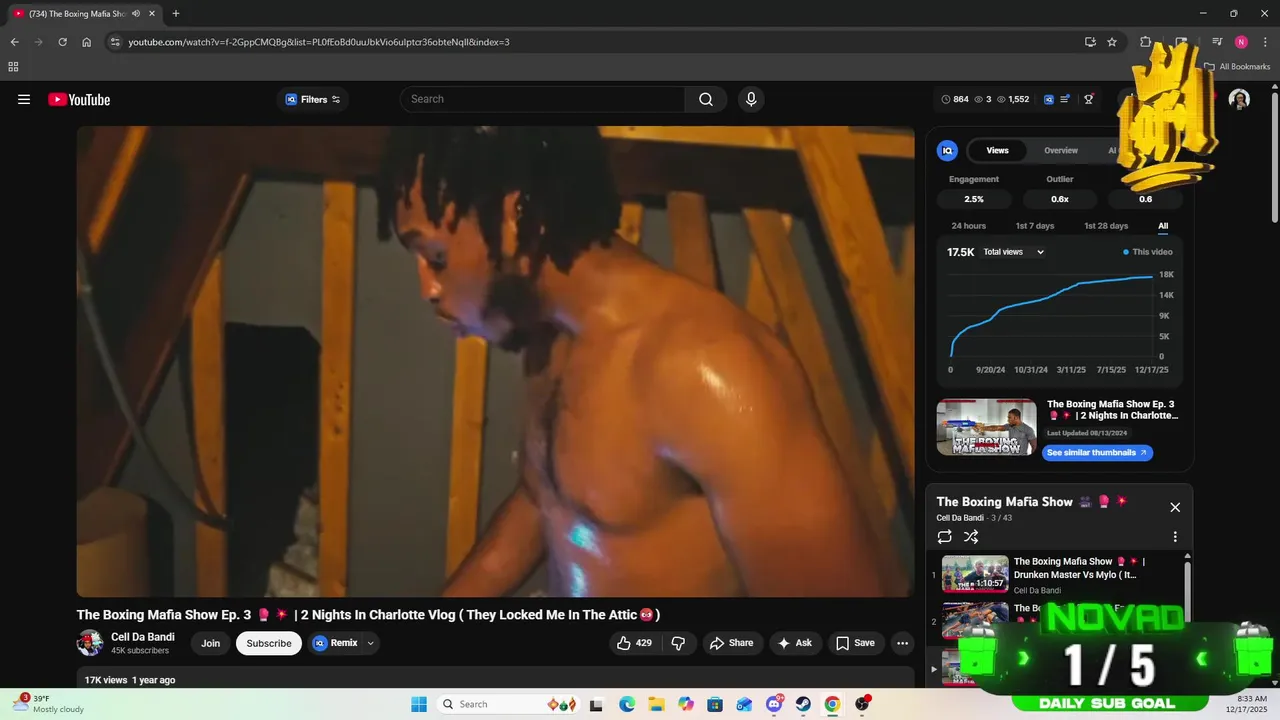Like the video (429 likes)
This screenshot has height=720, width=1280.
(634, 643)
